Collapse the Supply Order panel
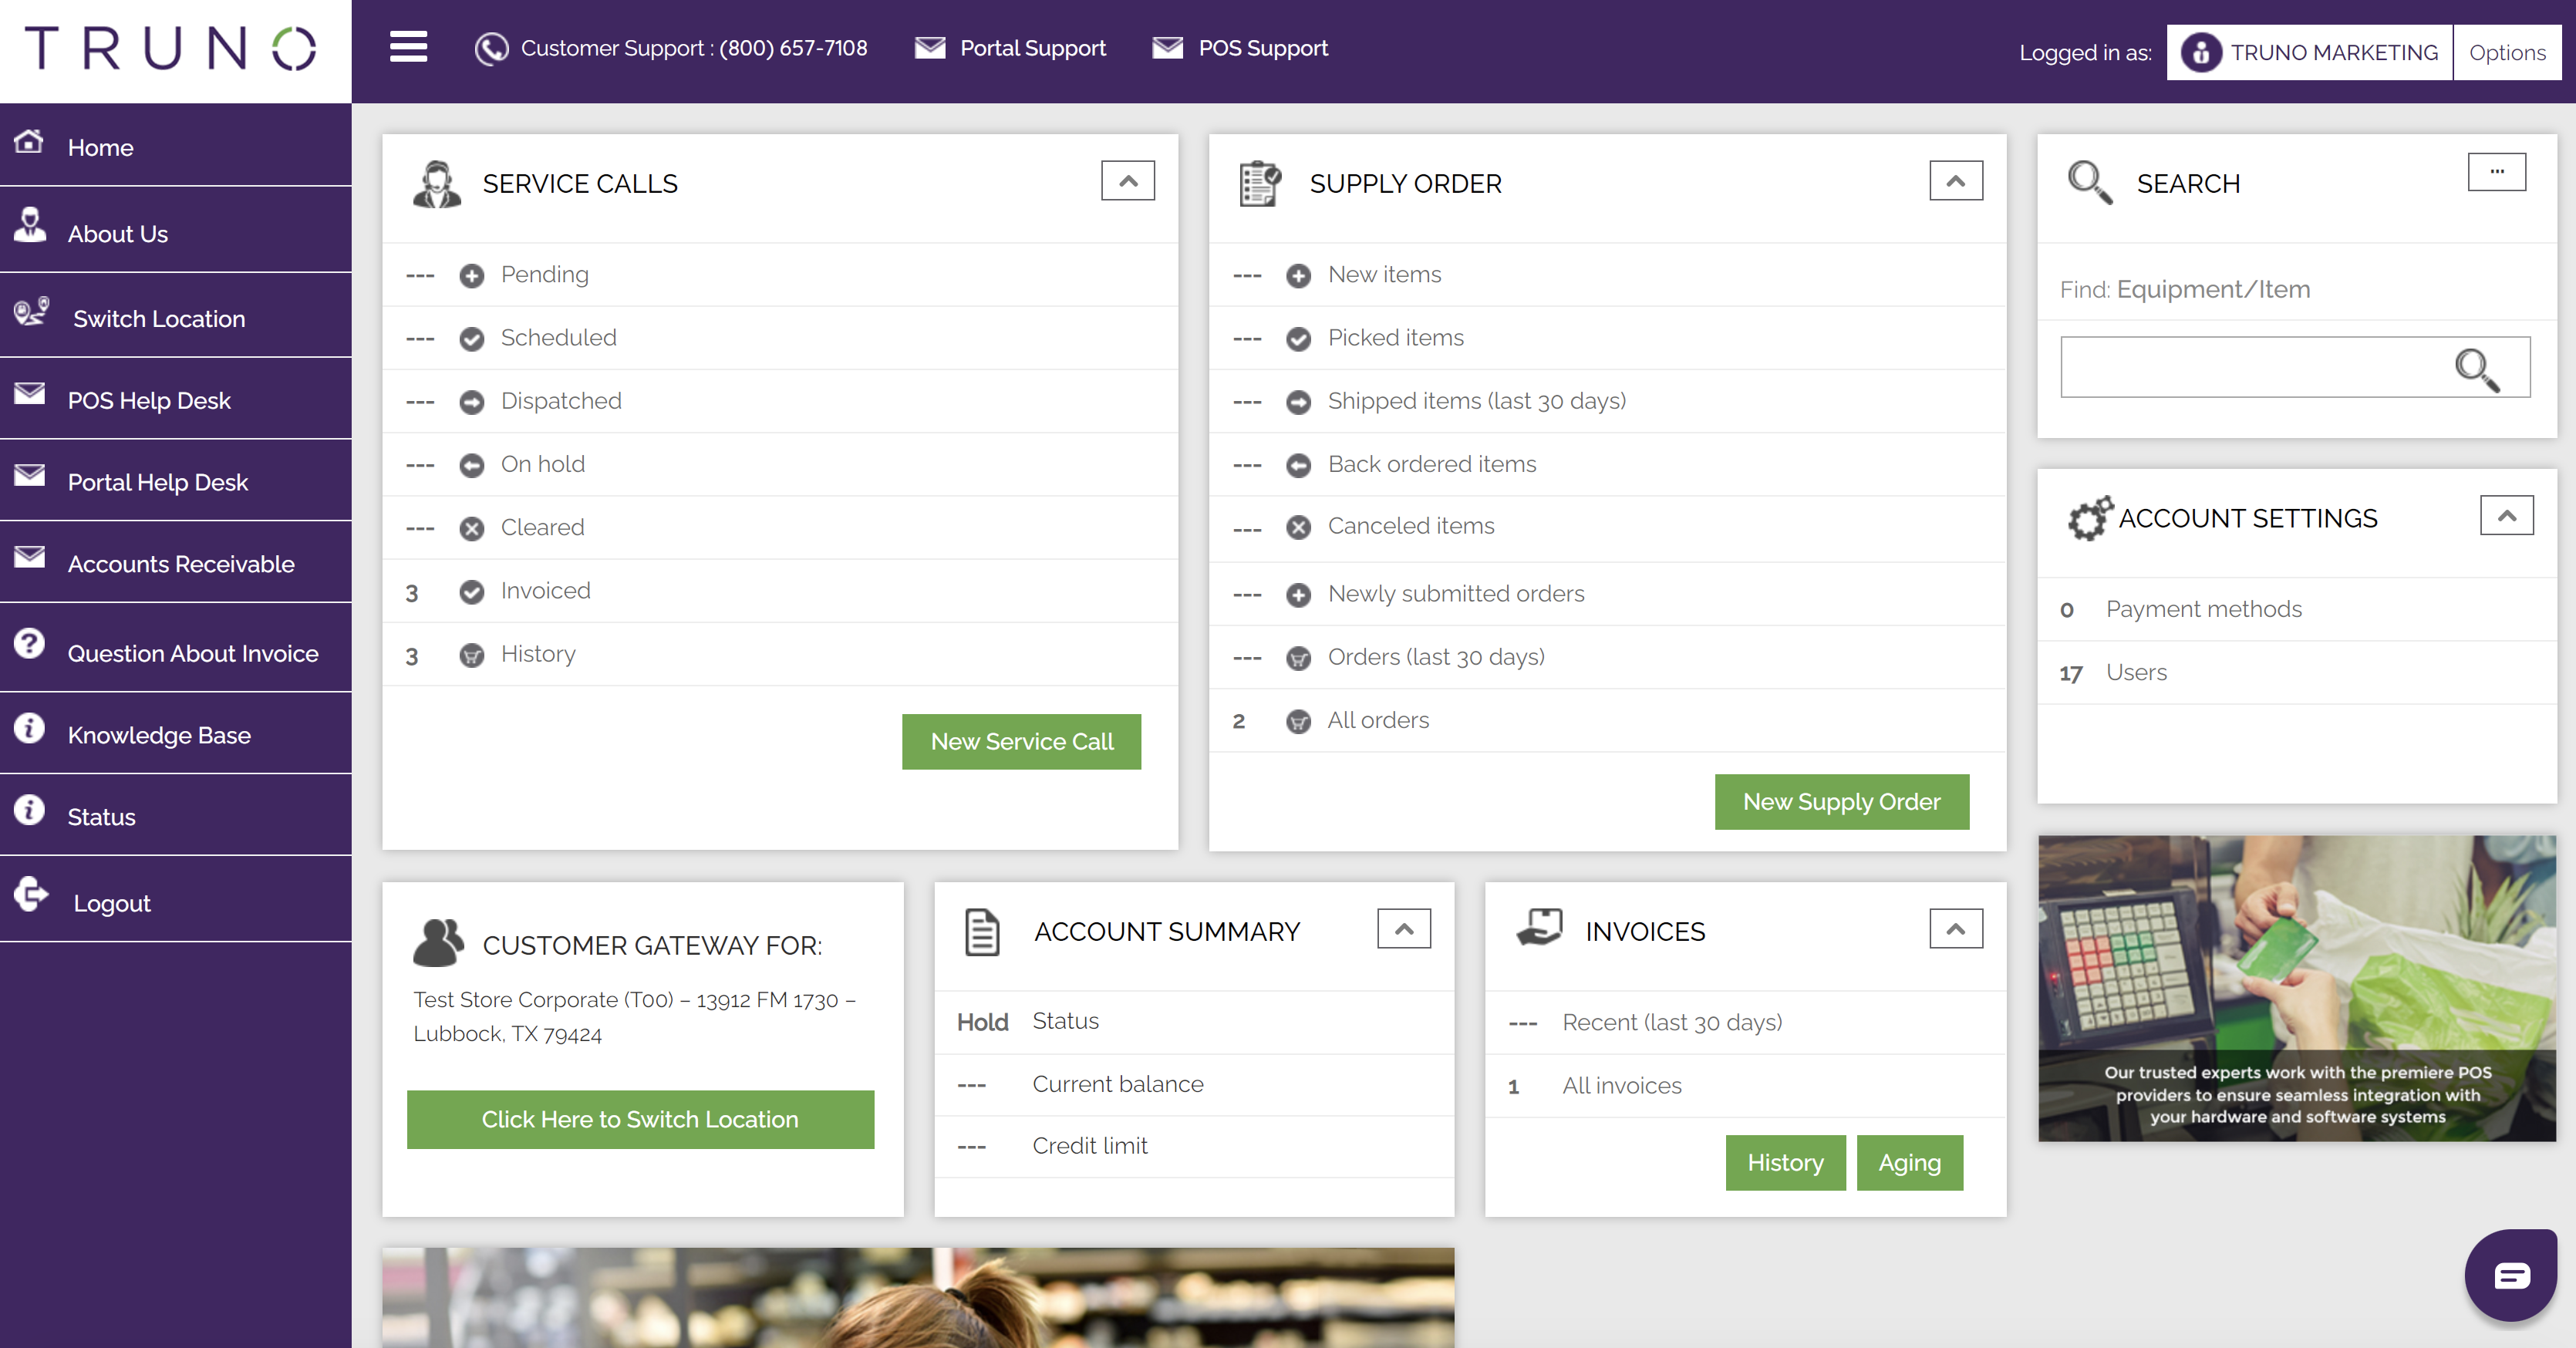 point(1956,181)
